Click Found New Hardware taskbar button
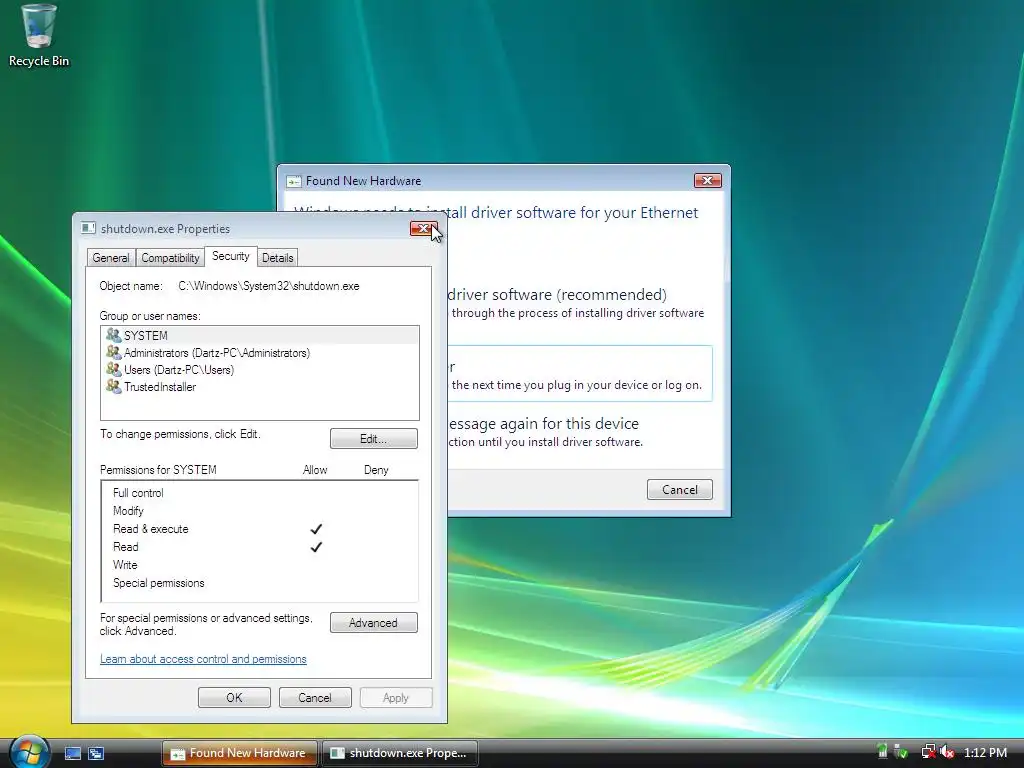 (x=240, y=753)
